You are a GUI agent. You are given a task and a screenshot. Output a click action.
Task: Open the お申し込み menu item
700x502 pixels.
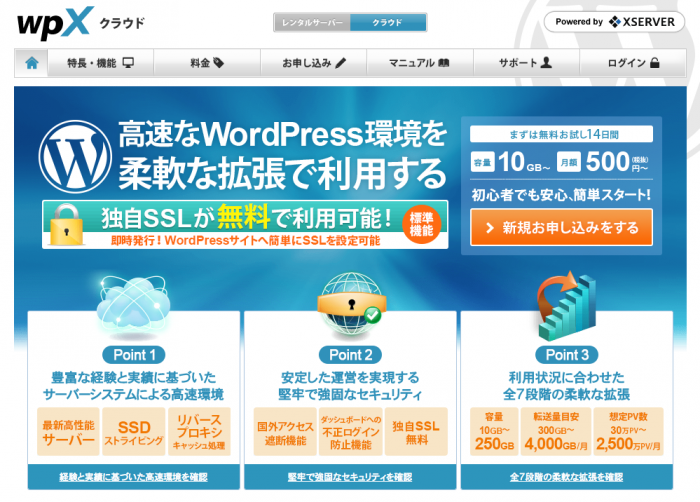[313, 63]
